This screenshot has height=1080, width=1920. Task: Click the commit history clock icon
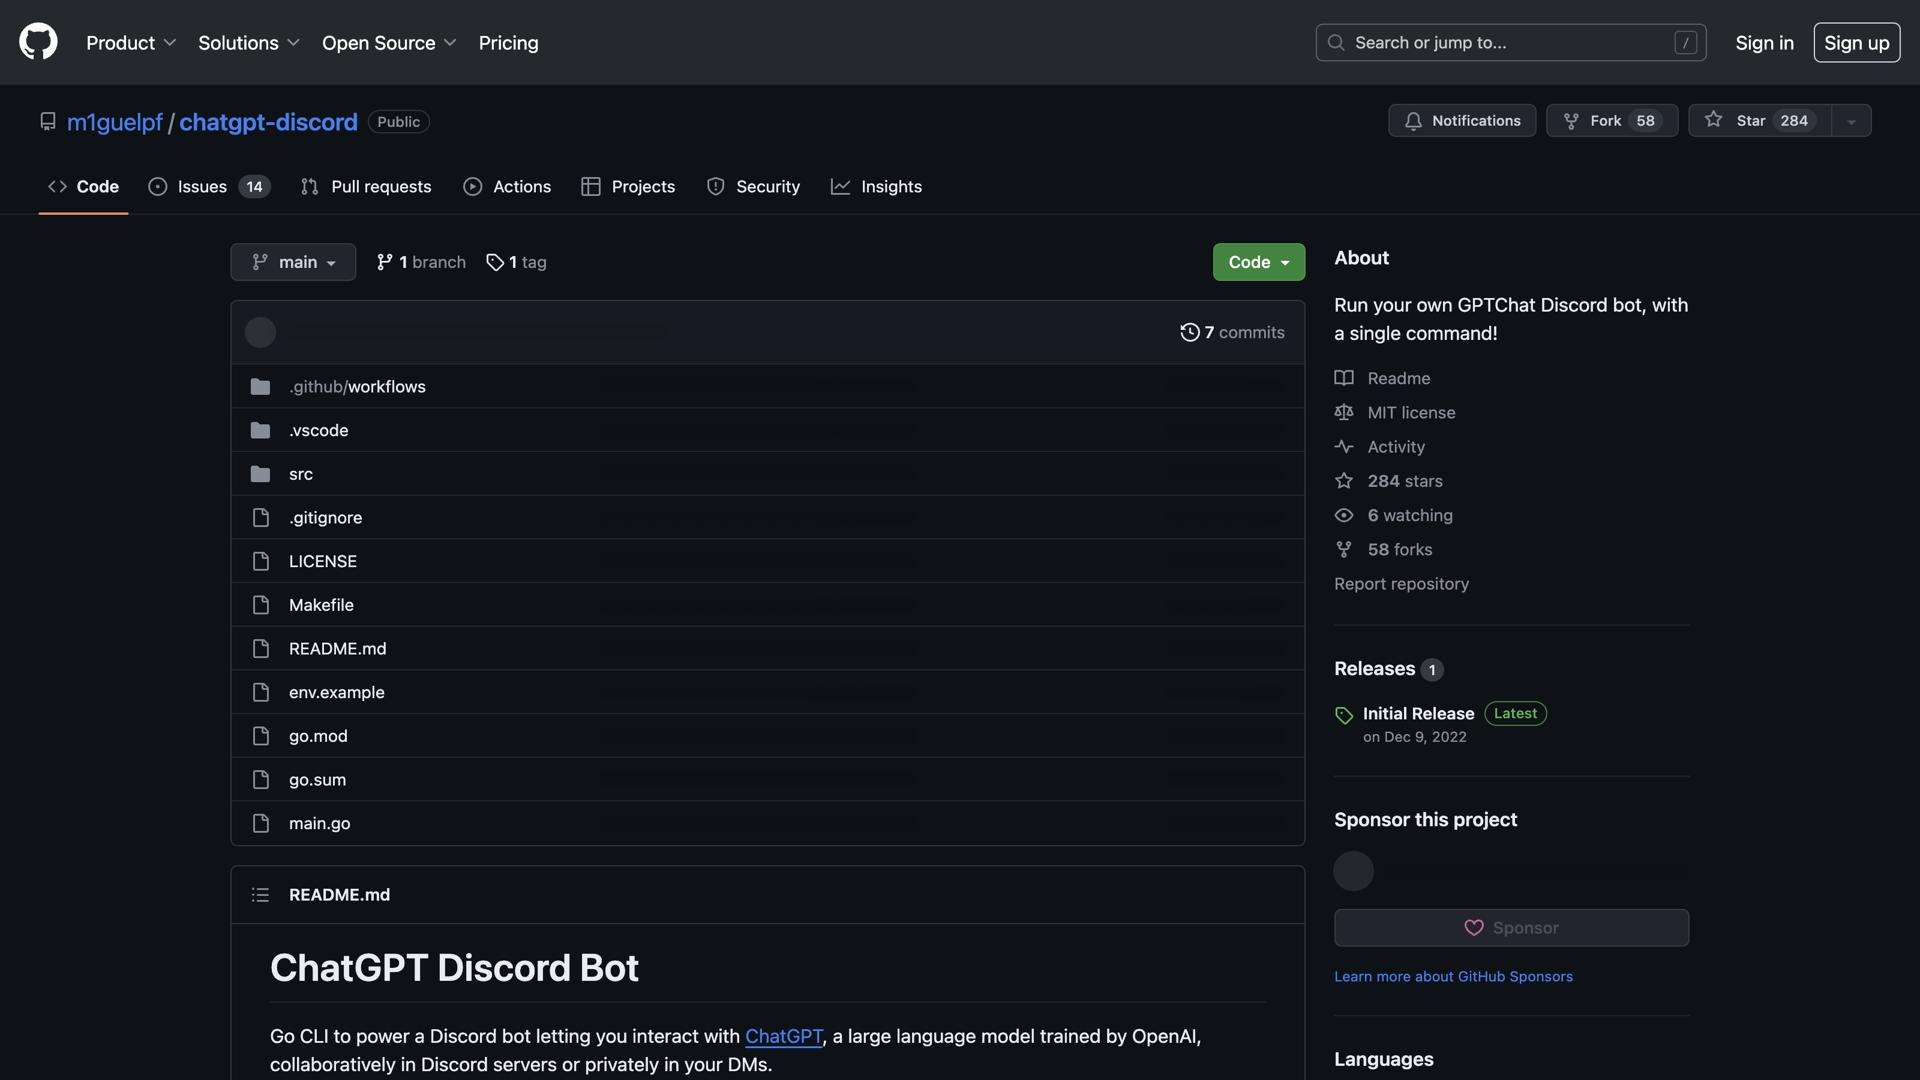[1190, 331]
